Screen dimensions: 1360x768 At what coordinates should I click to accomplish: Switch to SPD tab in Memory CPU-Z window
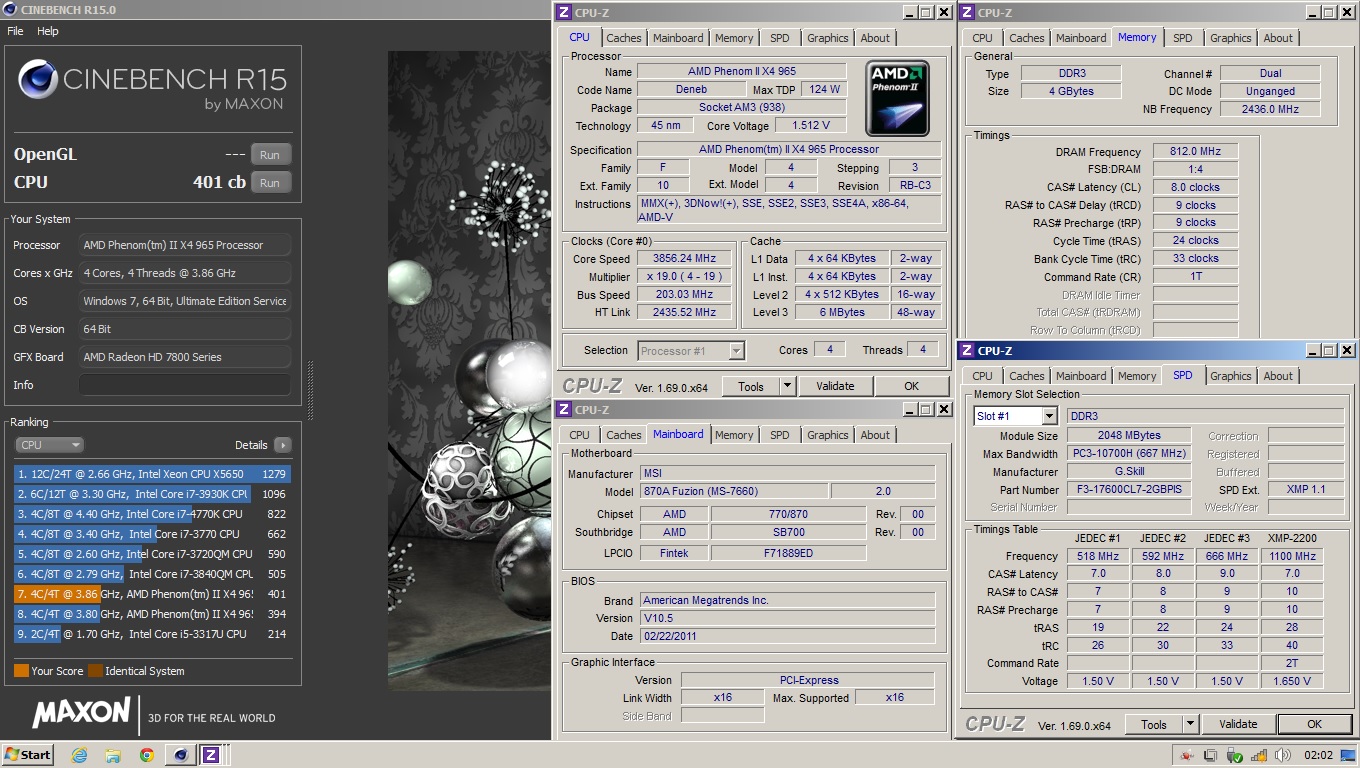(x=1182, y=38)
